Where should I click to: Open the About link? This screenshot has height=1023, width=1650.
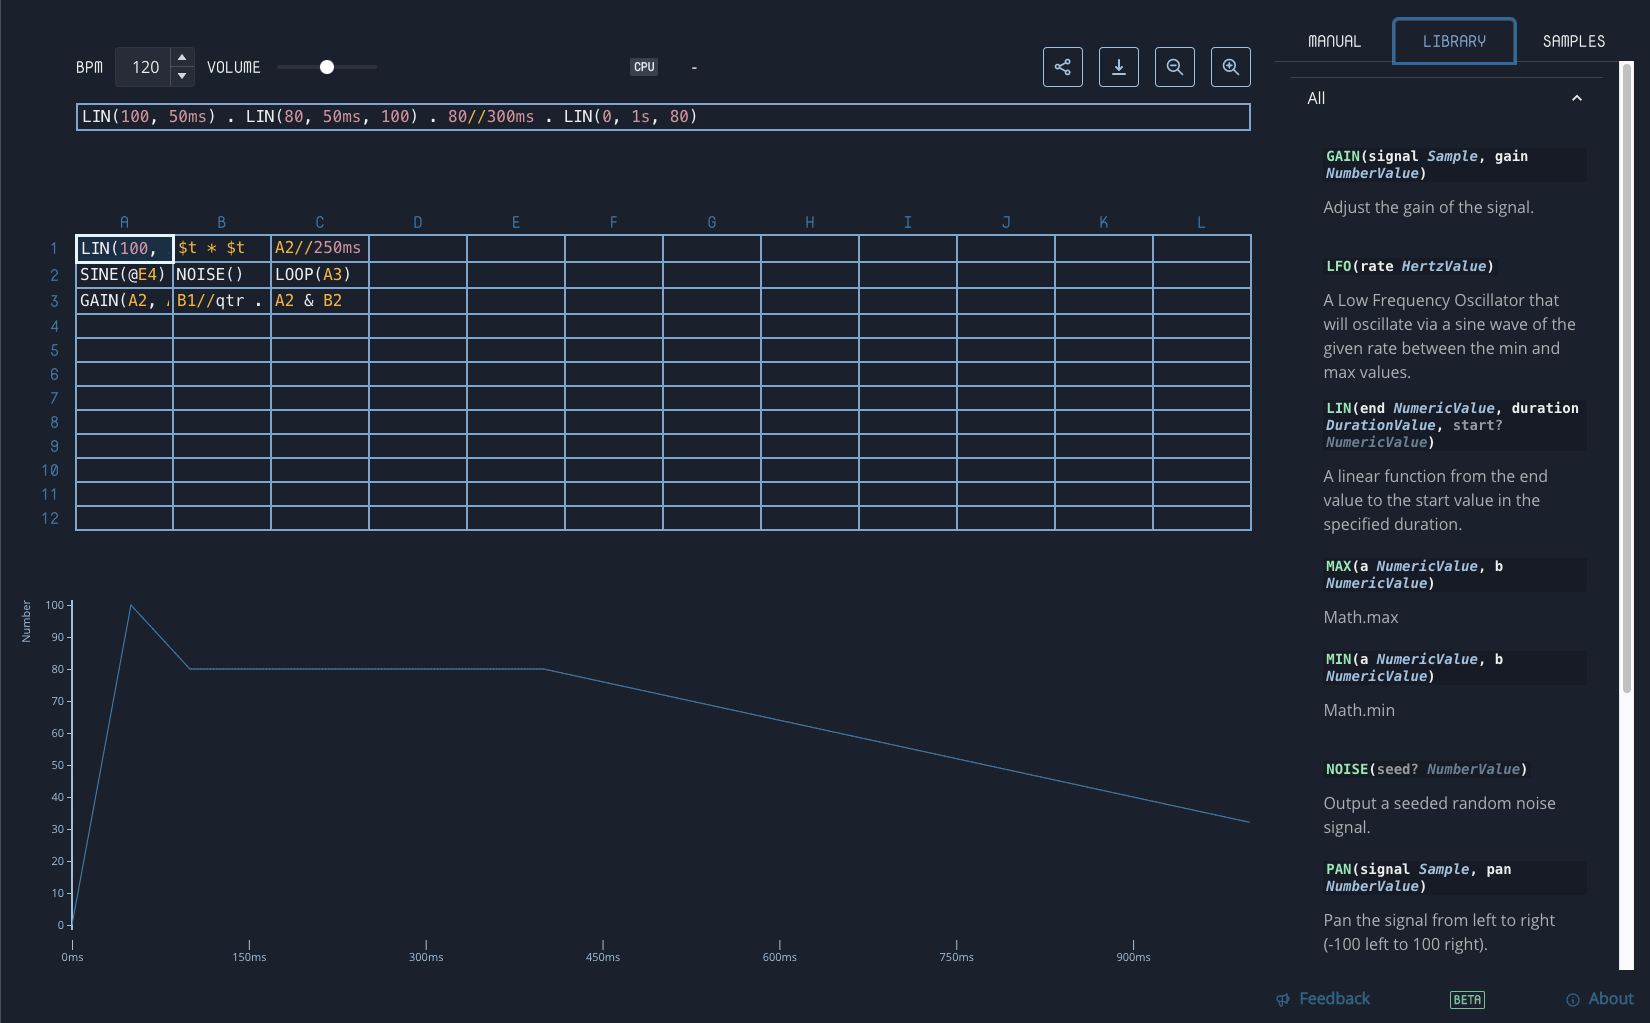pos(1611,999)
